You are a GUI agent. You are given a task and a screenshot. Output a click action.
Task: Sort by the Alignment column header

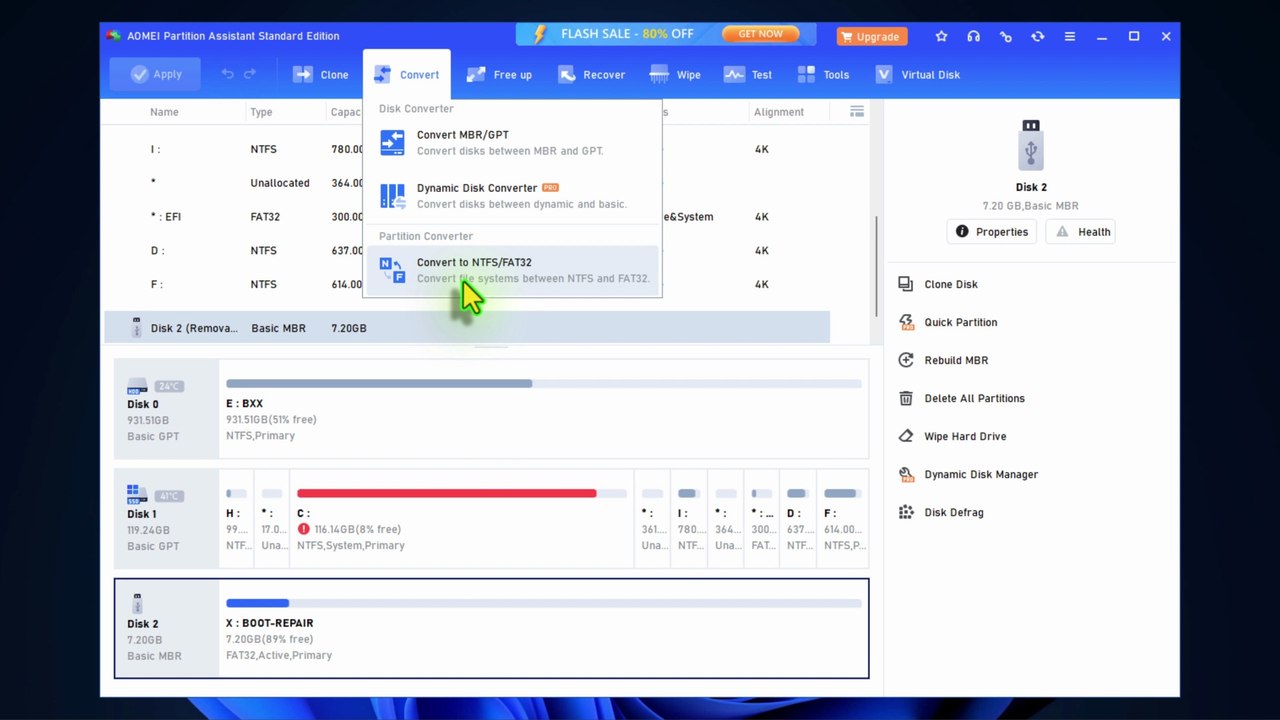[778, 112]
